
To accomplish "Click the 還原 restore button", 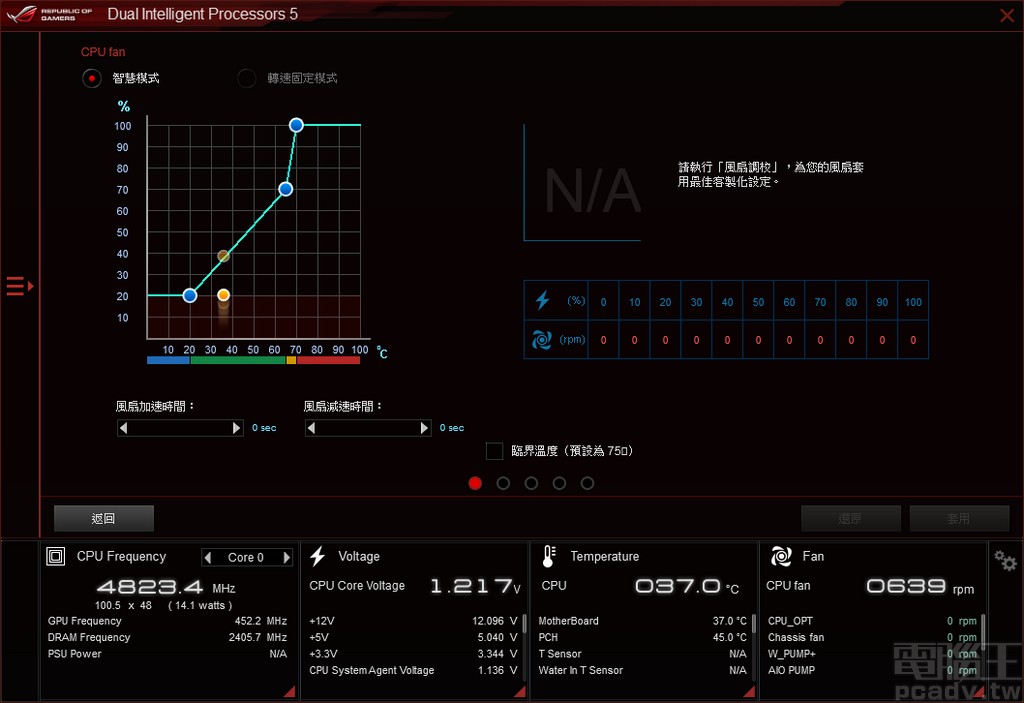I will [x=851, y=519].
